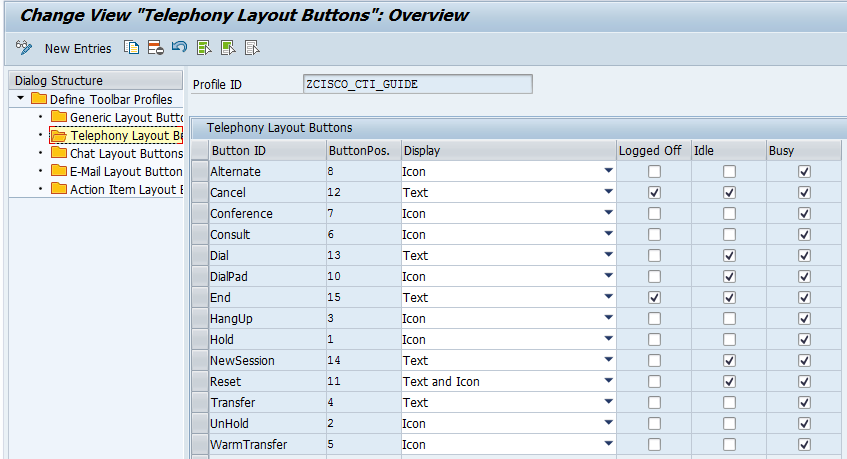
Task: Click New Entries button
Action: click(78, 48)
